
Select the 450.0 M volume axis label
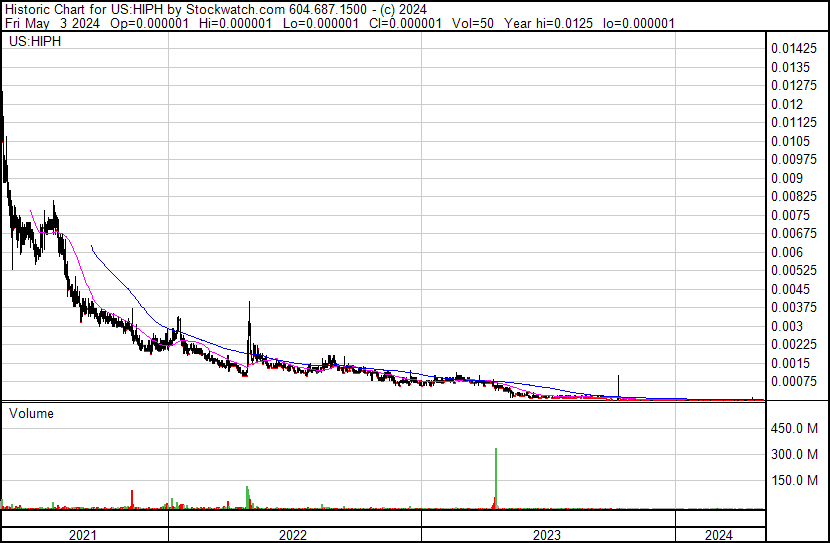(794, 428)
